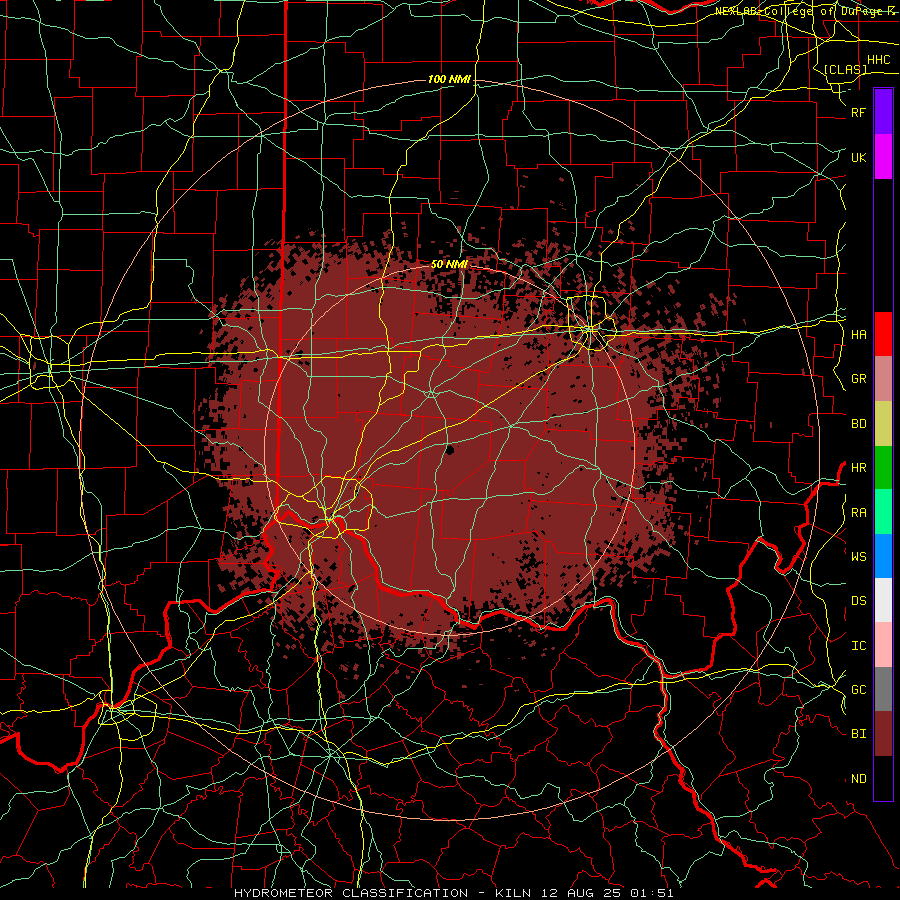Pick the WS blue legend swatch
Screen dimensions: 900x900
click(883, 556)
